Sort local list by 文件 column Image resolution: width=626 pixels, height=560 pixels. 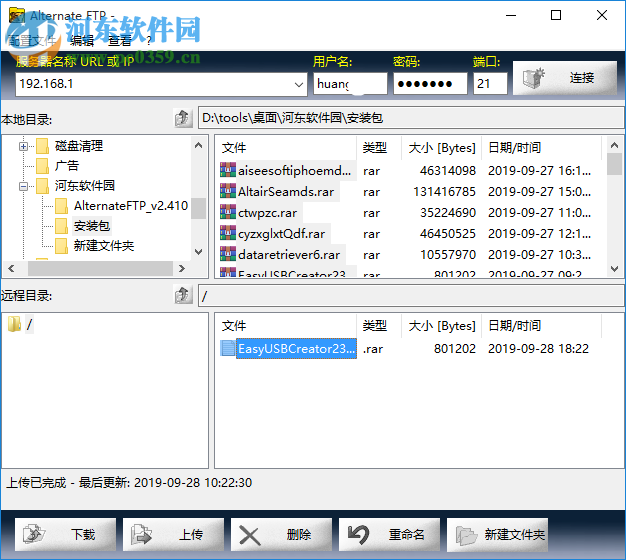(x=286, y=148)
